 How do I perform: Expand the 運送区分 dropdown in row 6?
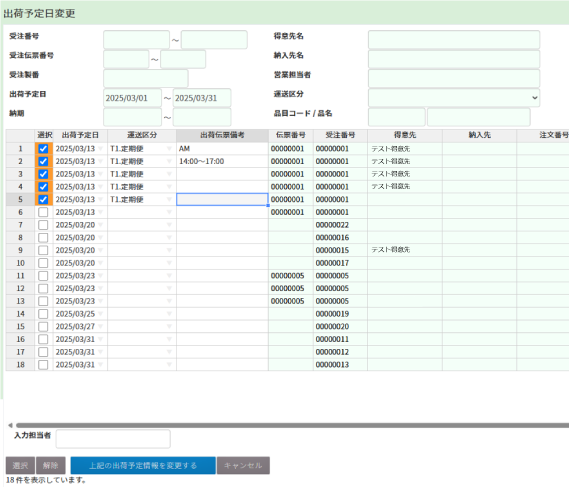[x=169, y=212]
